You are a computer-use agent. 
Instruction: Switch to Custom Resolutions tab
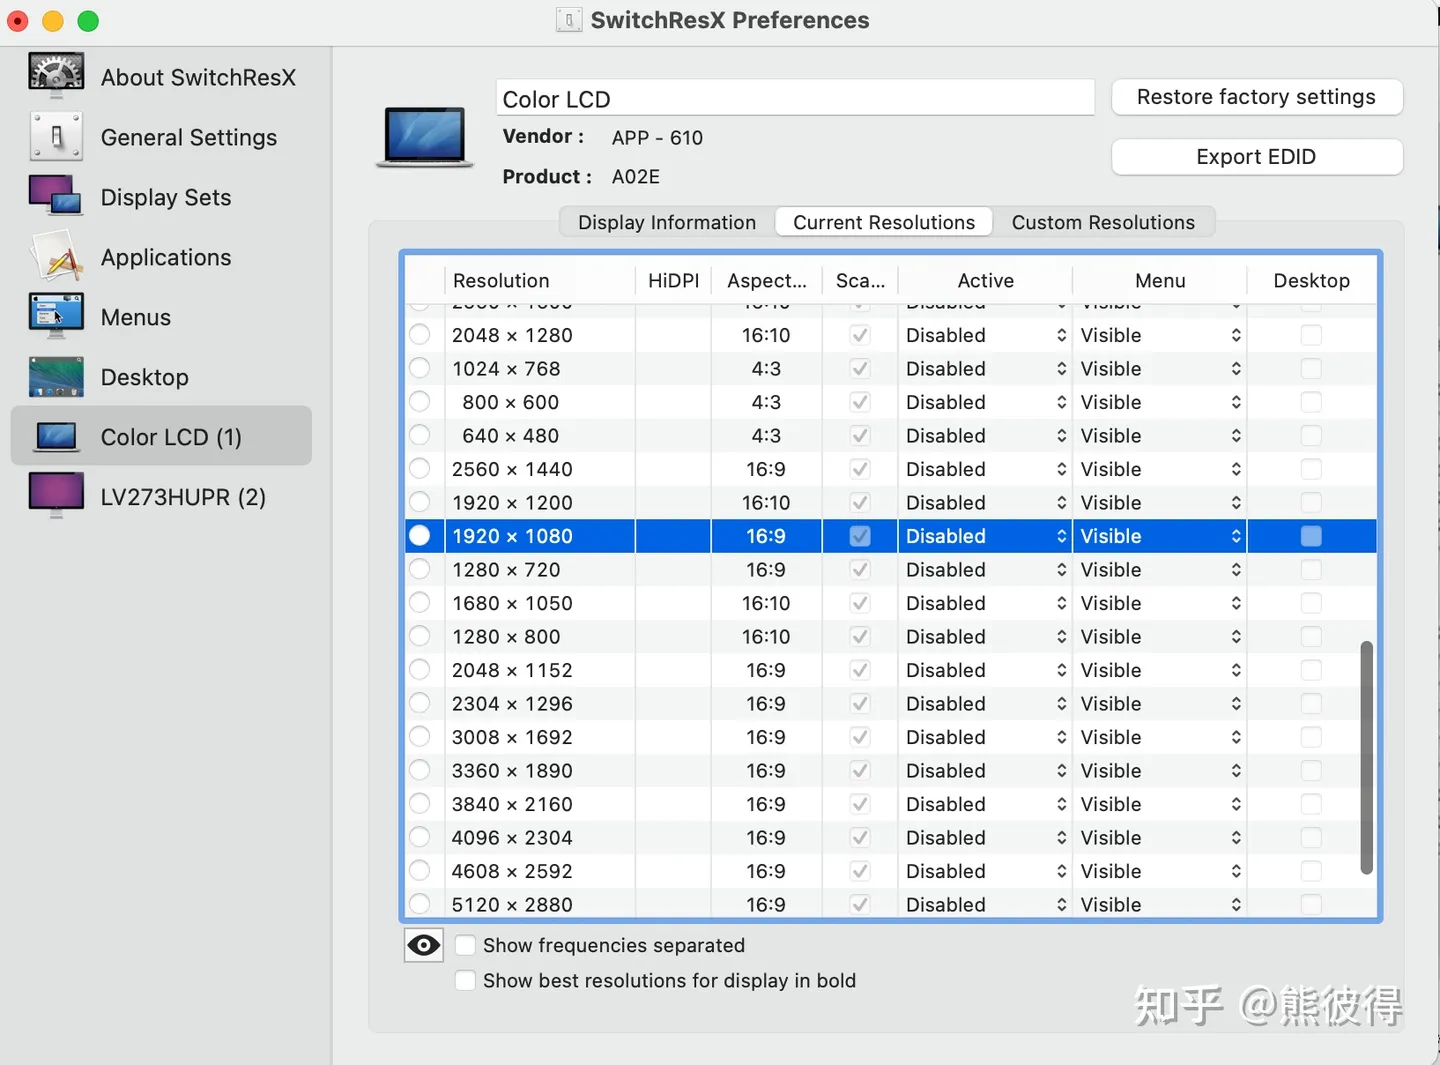1103,222
